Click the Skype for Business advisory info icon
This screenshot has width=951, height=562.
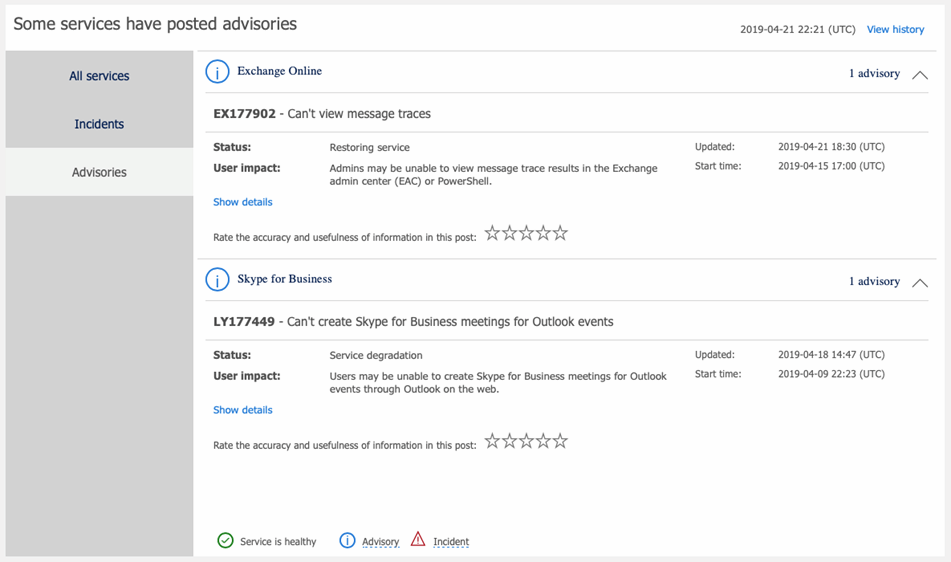(x=217, y=279)
